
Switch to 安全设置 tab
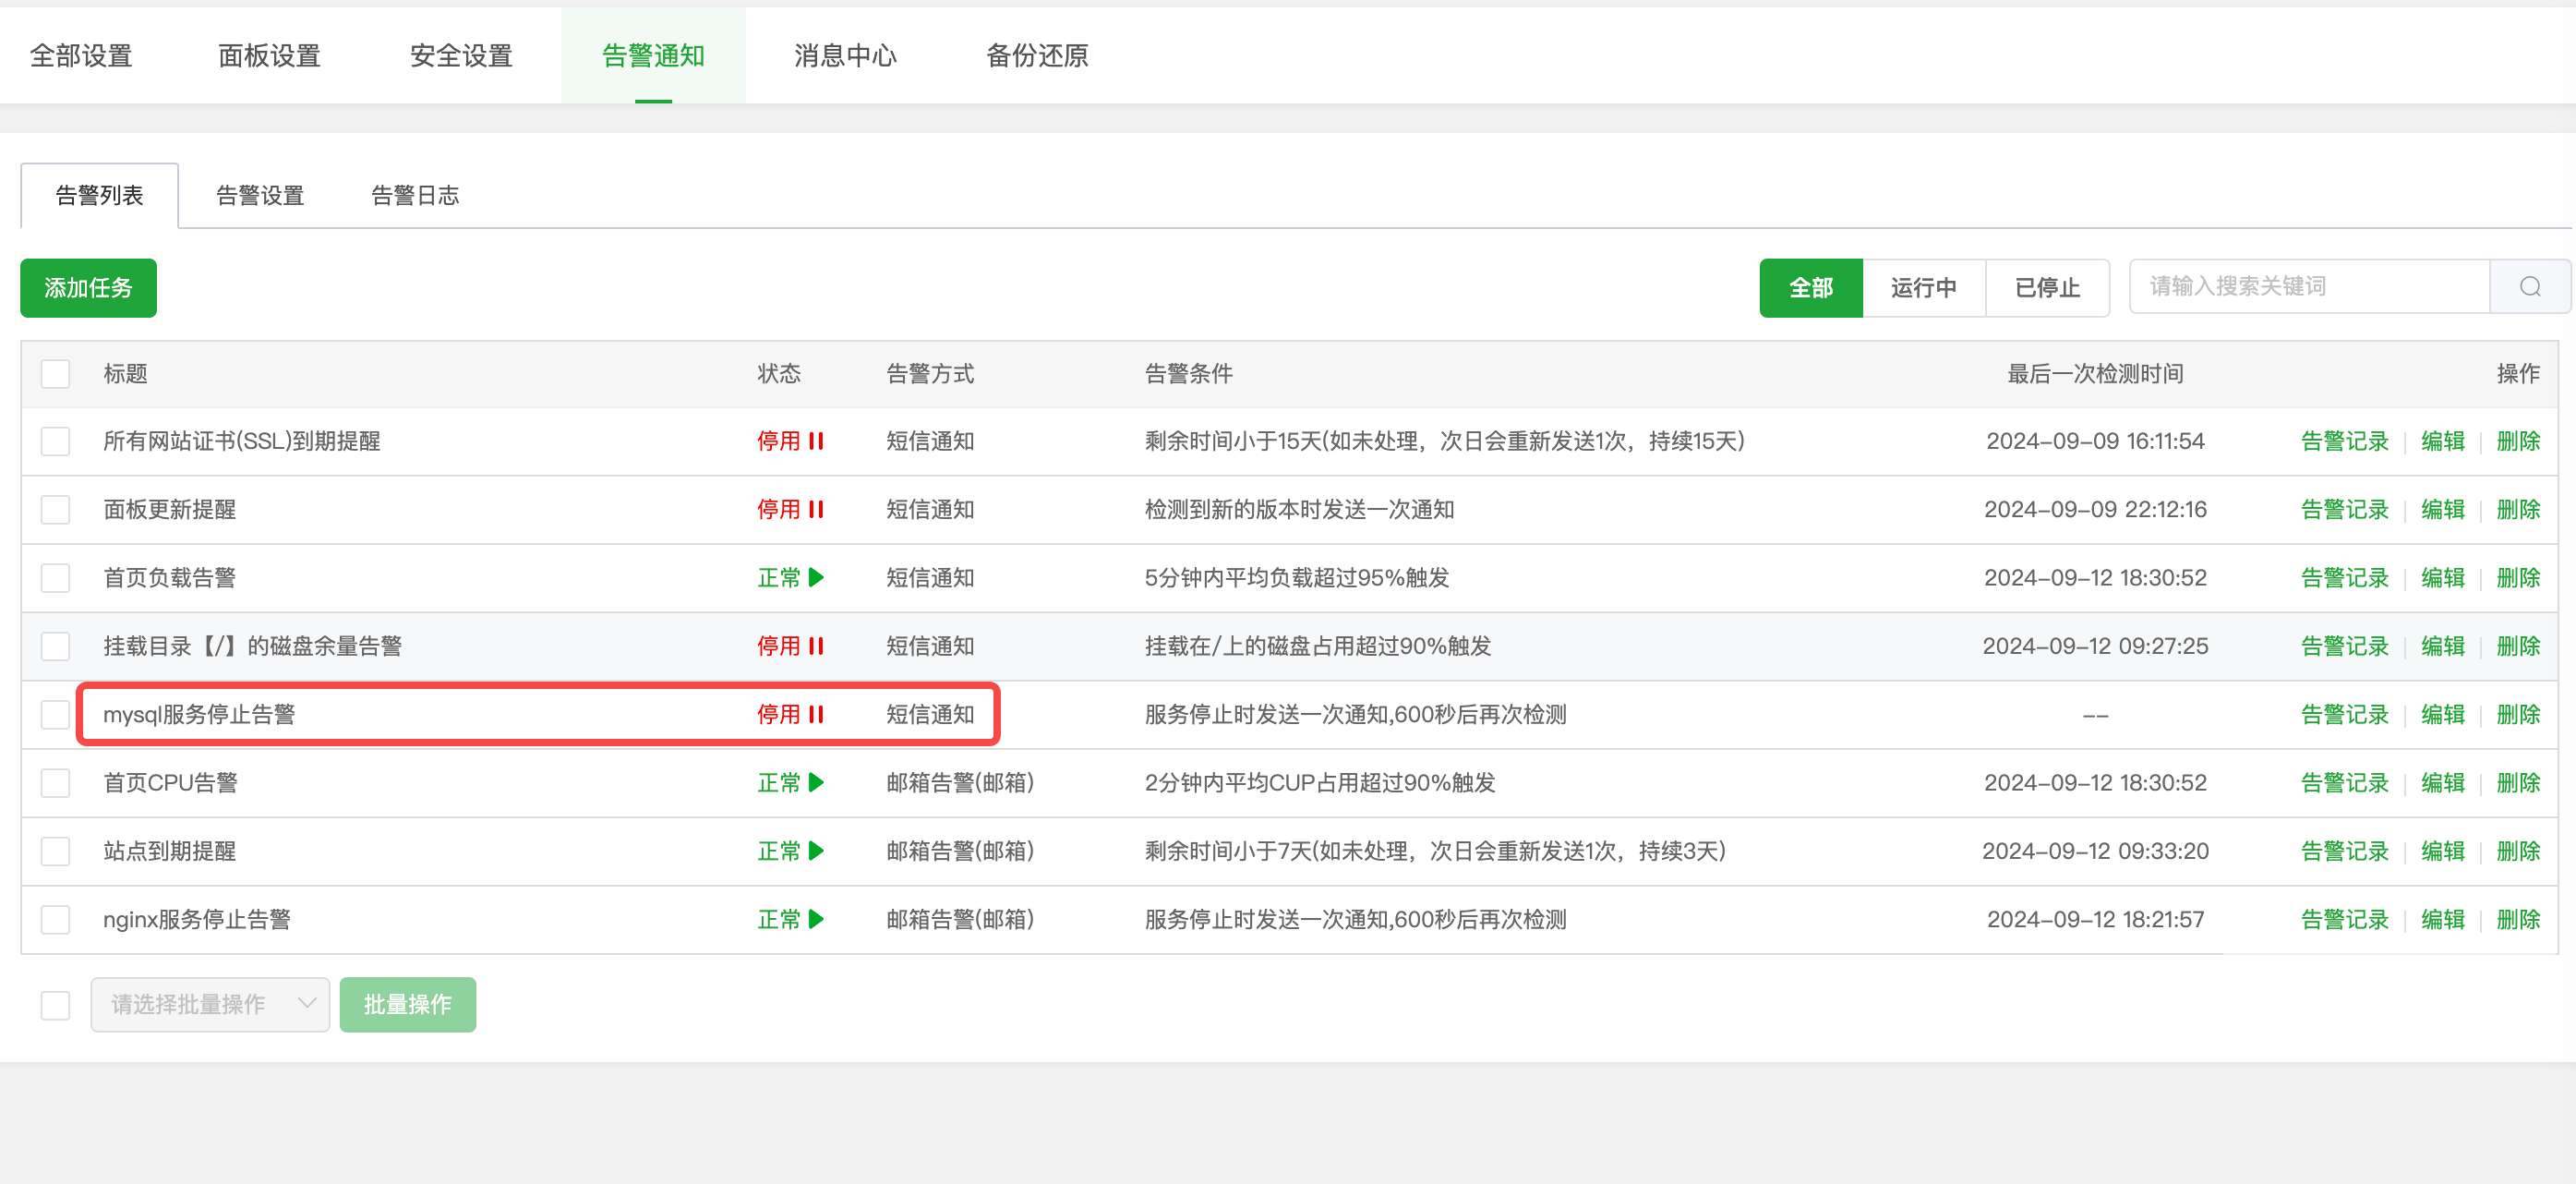coord(461,55)
